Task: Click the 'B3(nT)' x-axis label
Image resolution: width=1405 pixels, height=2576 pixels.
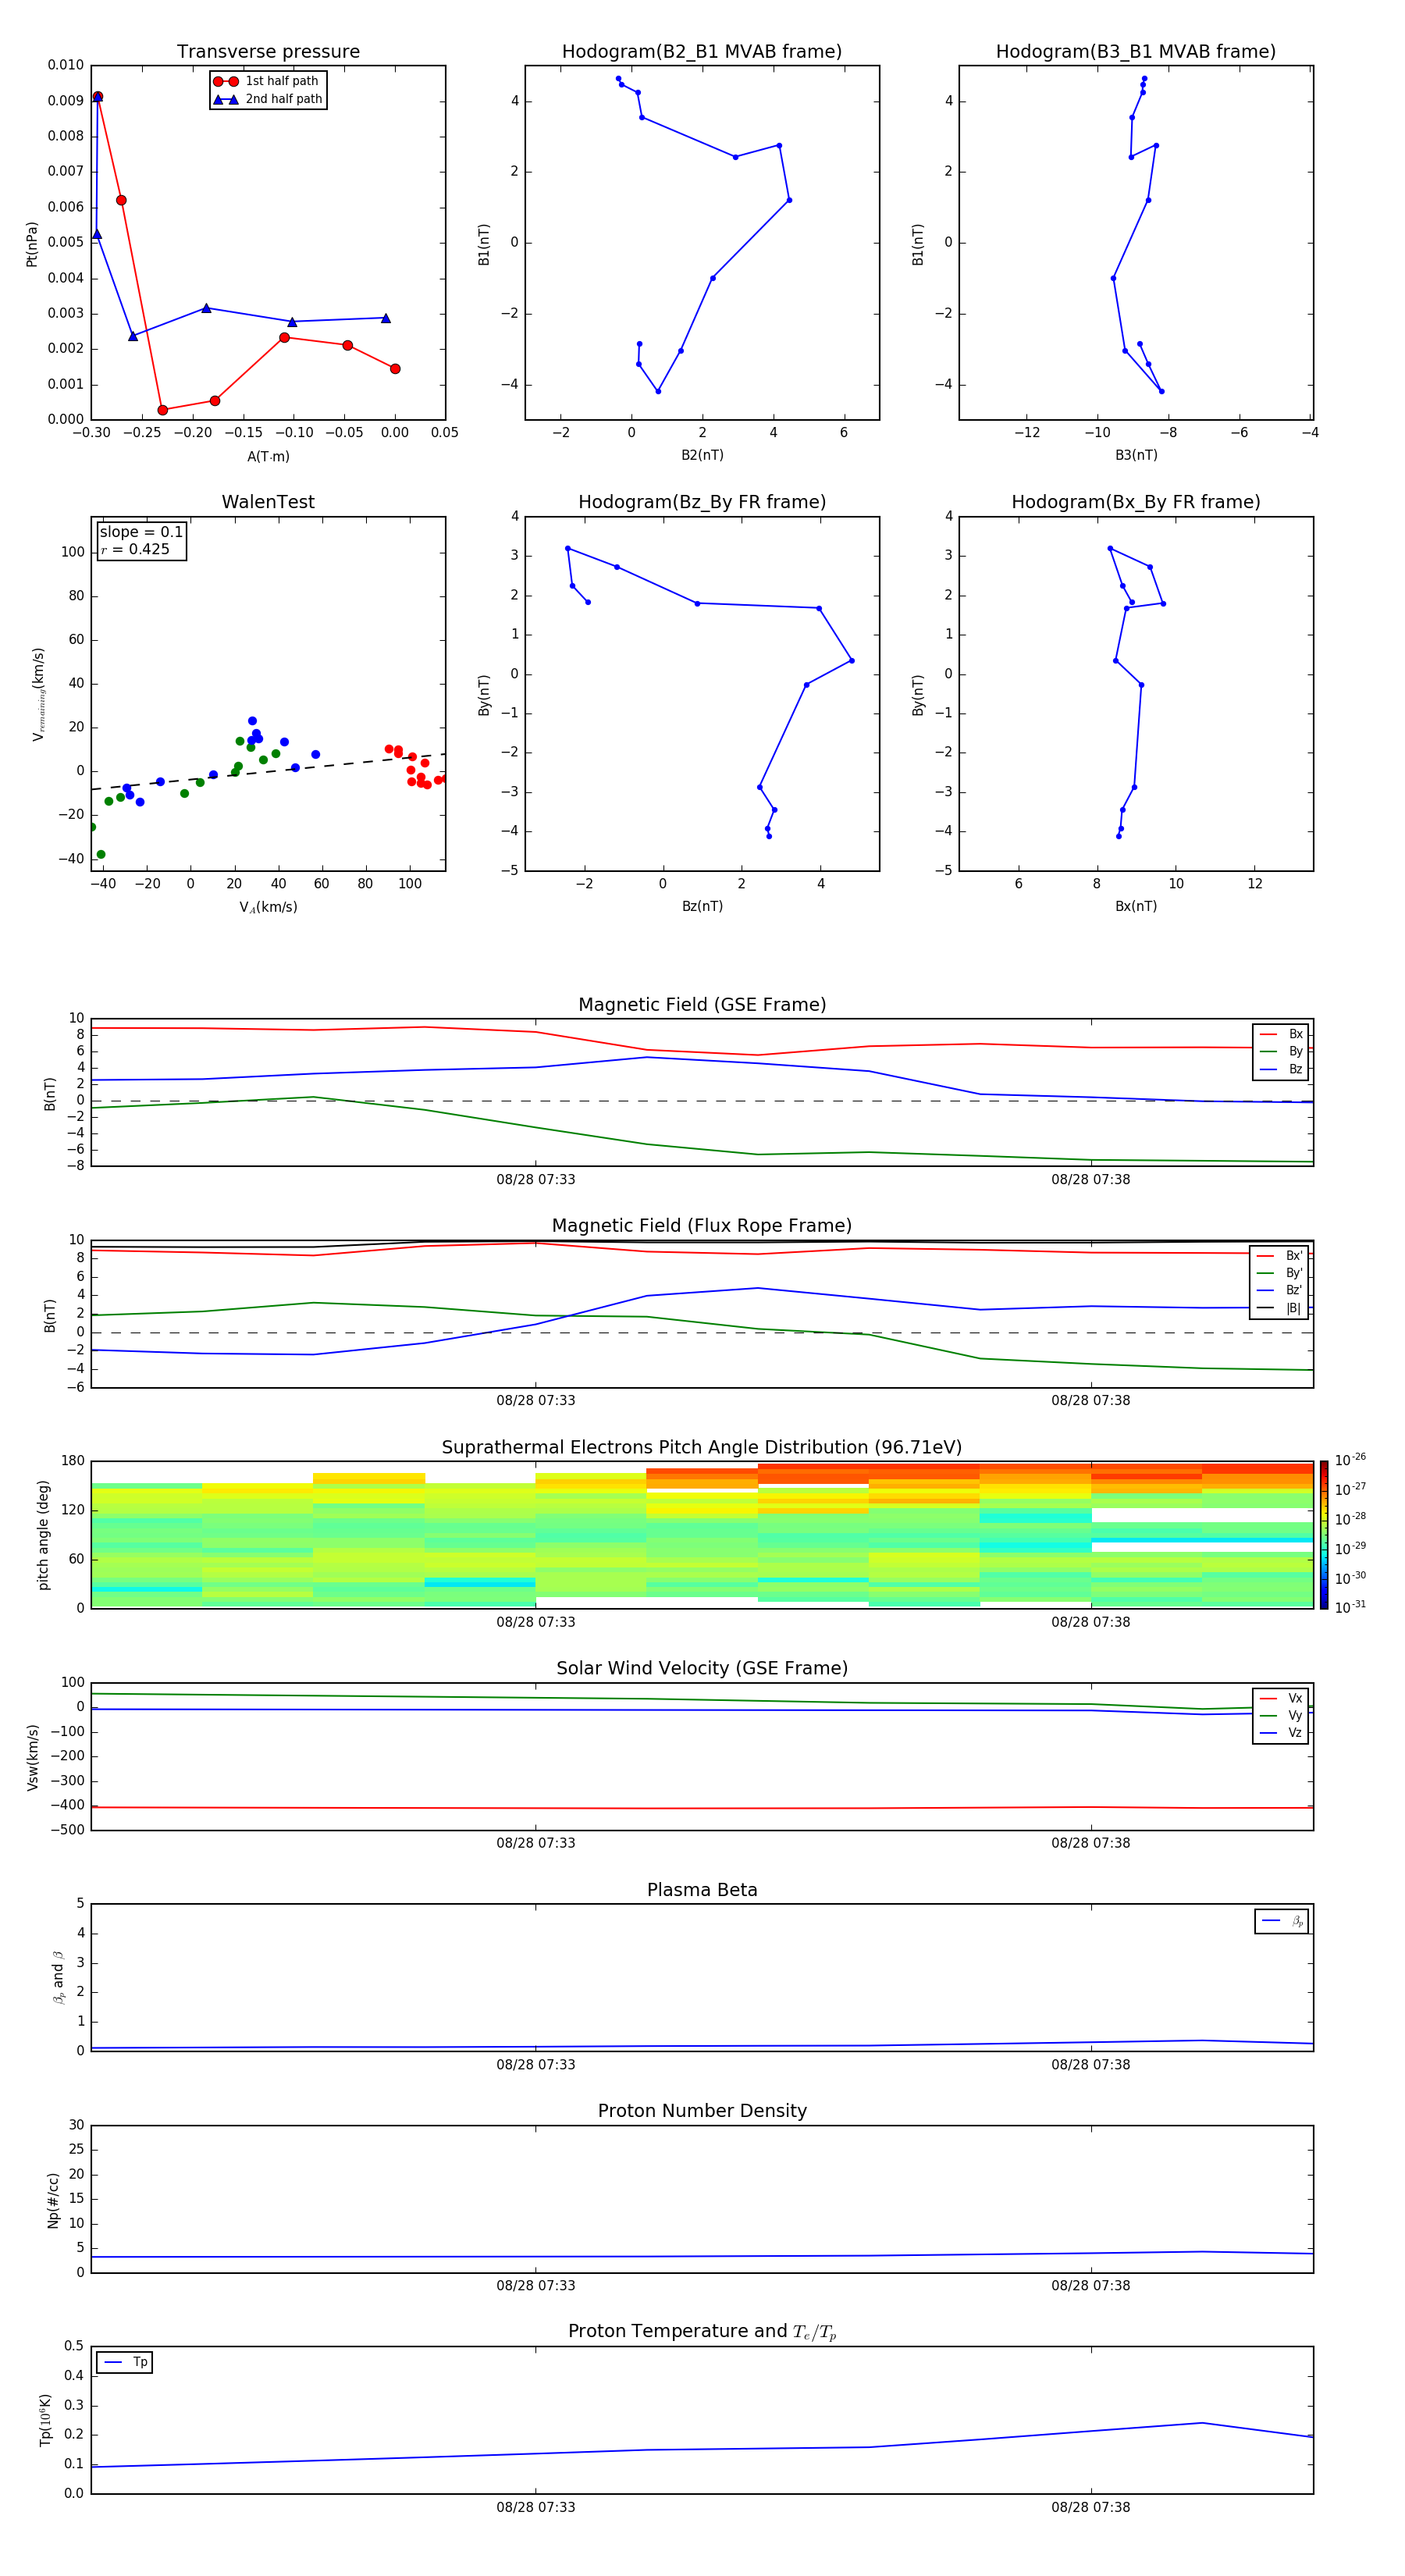Action: (1136, 455)
